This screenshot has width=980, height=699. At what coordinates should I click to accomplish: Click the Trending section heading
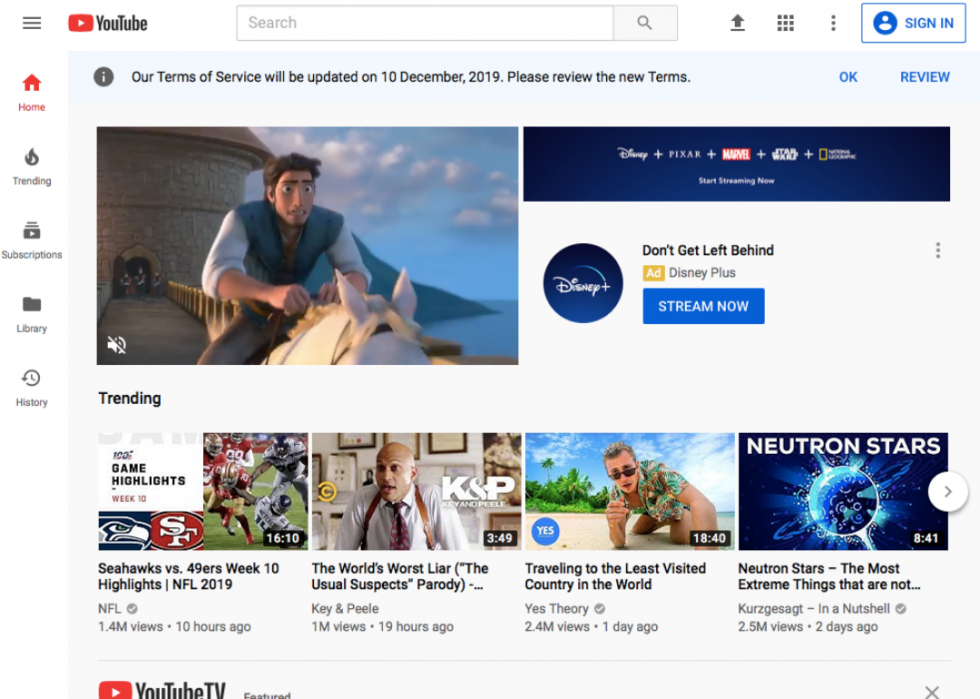(x=130, y=398)
